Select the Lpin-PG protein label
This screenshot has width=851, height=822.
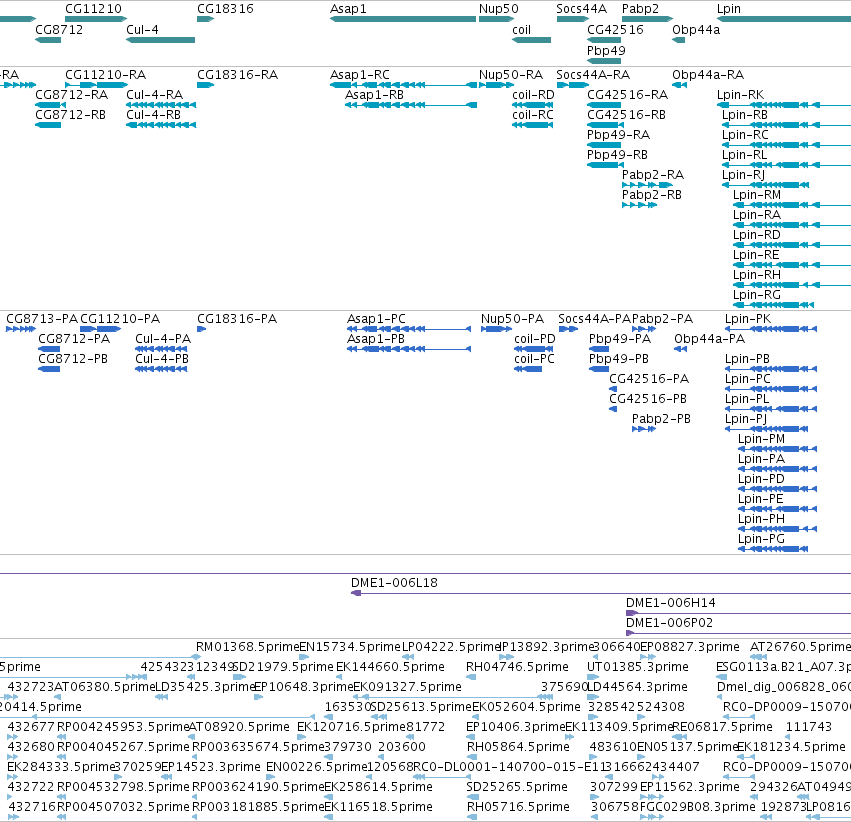point(761,539)
